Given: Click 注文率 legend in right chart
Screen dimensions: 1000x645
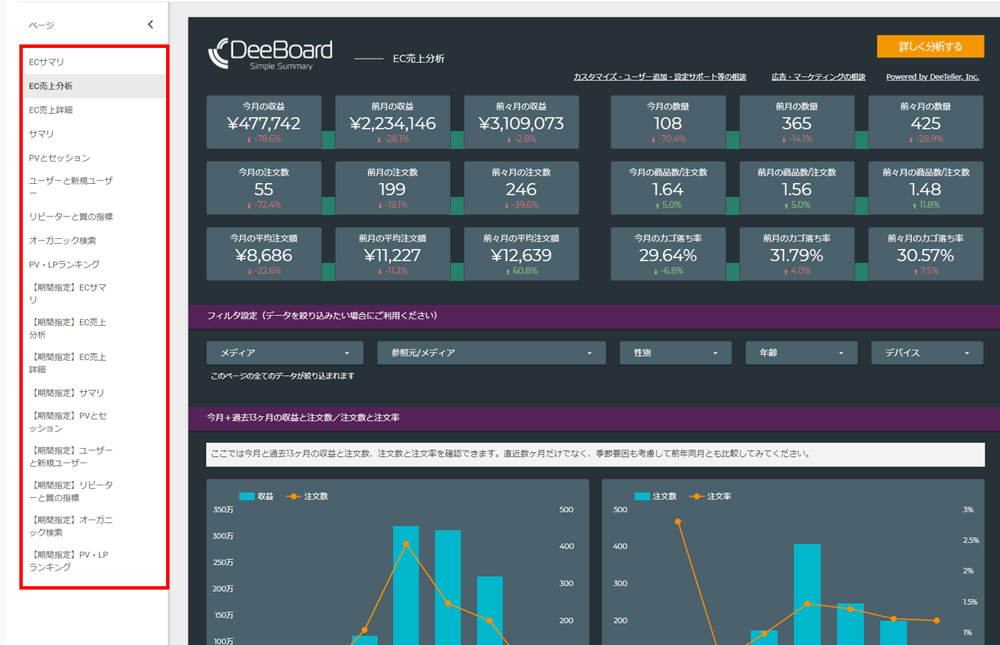Looking at the screenshot, I should 710,496.
